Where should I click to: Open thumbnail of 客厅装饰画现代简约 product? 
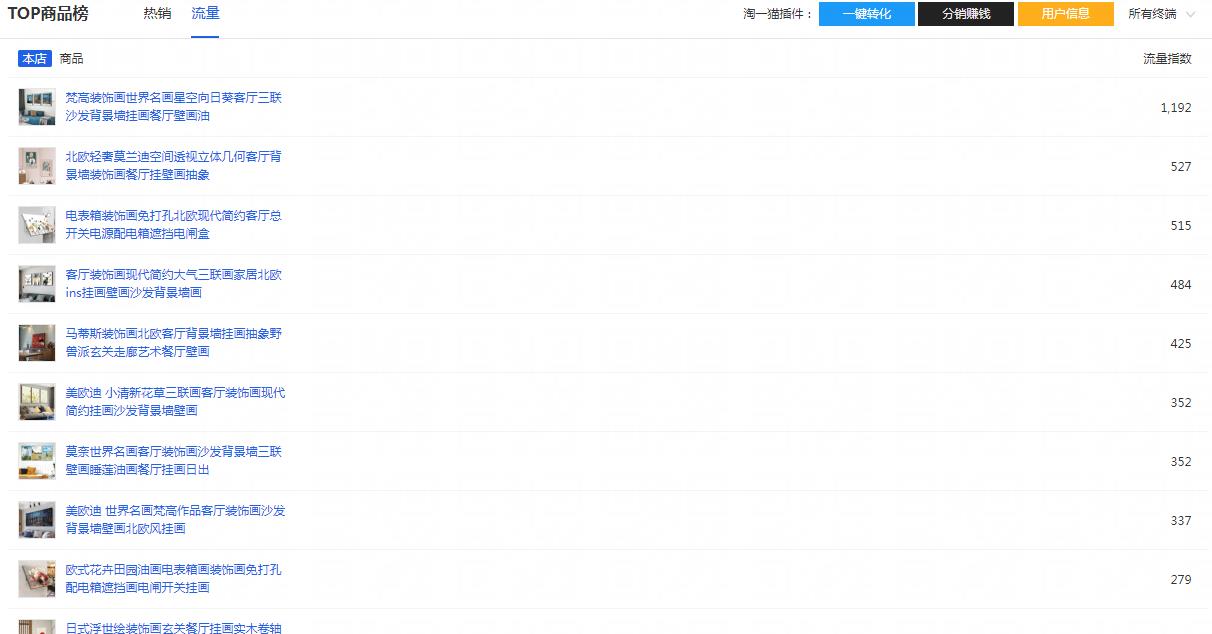(37, 284)
